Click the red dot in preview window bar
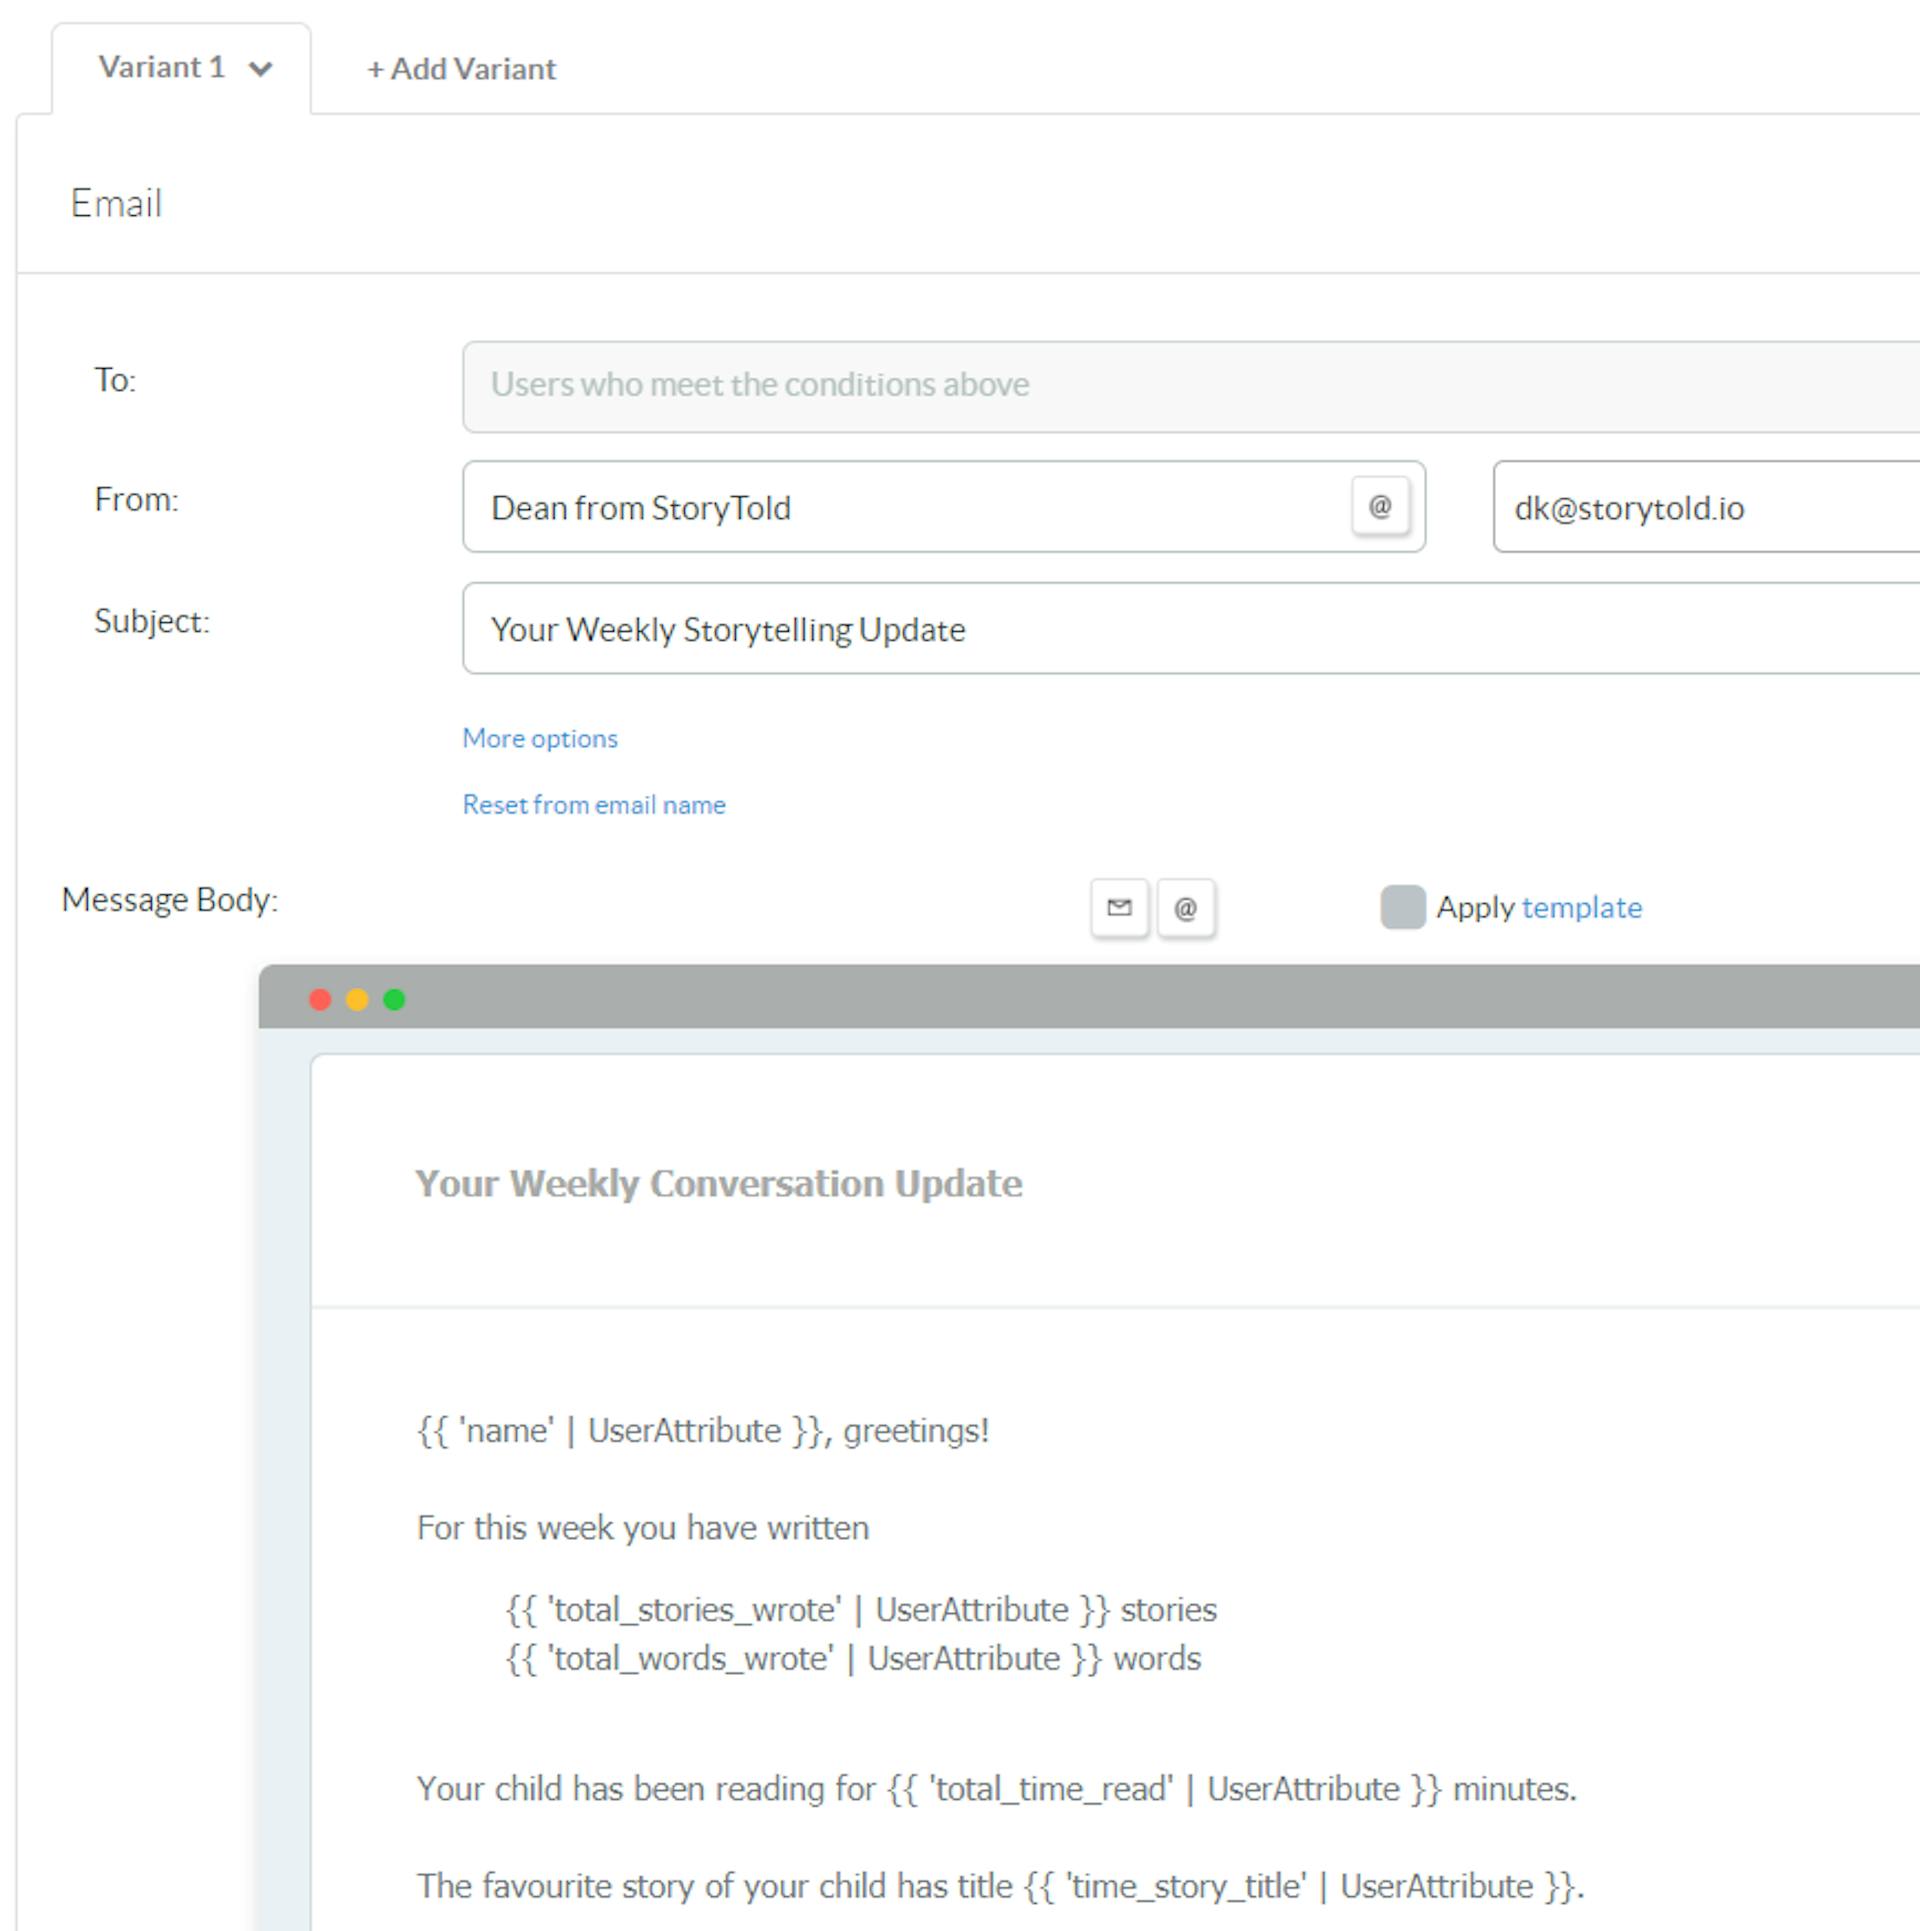 (x=320, y=1000)
